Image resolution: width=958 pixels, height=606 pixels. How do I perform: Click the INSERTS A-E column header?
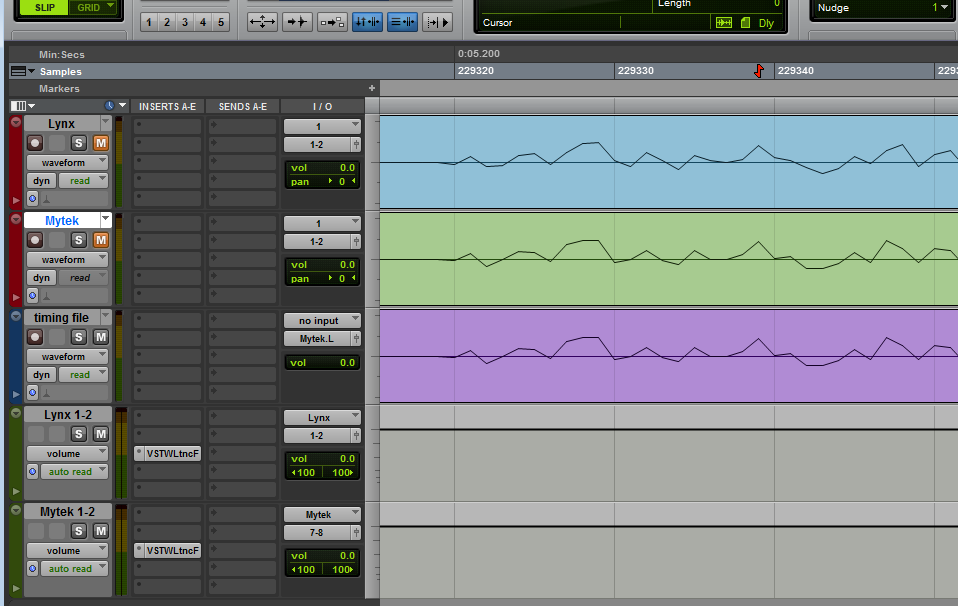pos(167,106)
